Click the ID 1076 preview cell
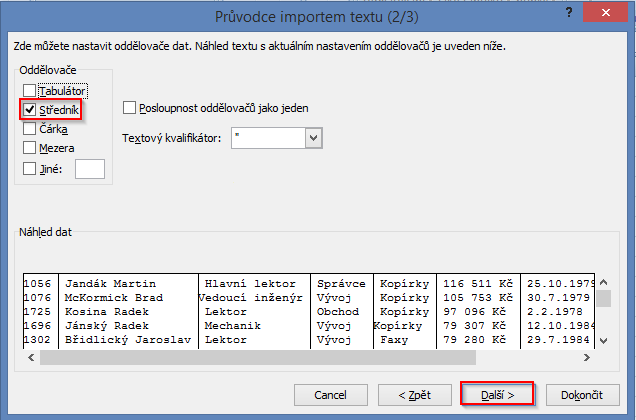Image resolution: width=636 pixels, height=420 pixels. 37,298
